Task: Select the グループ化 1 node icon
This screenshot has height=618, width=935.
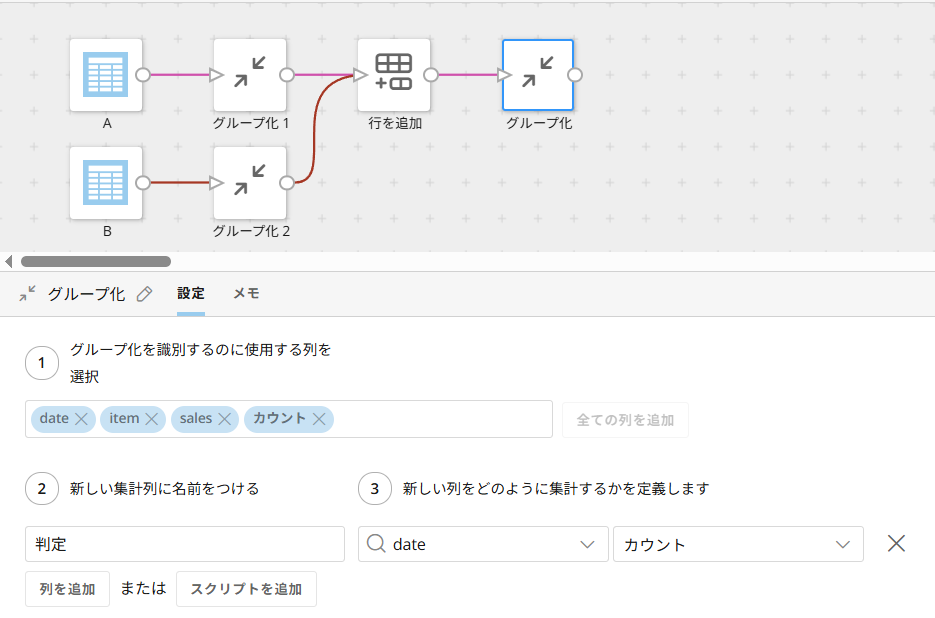Action: (250, 75)
